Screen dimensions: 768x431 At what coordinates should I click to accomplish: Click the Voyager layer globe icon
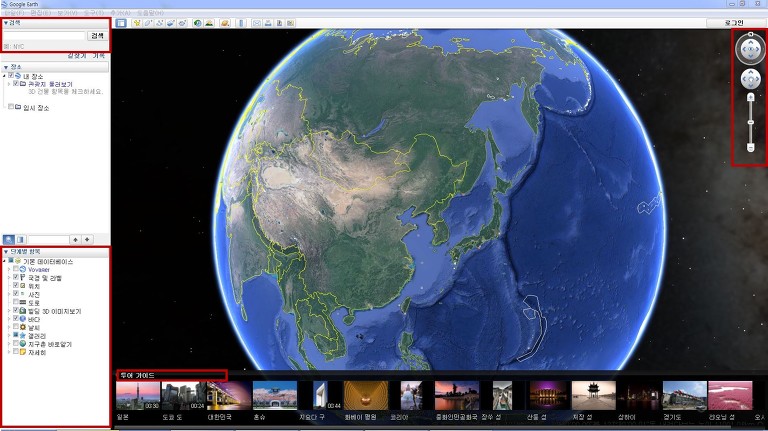coord(23,269)
